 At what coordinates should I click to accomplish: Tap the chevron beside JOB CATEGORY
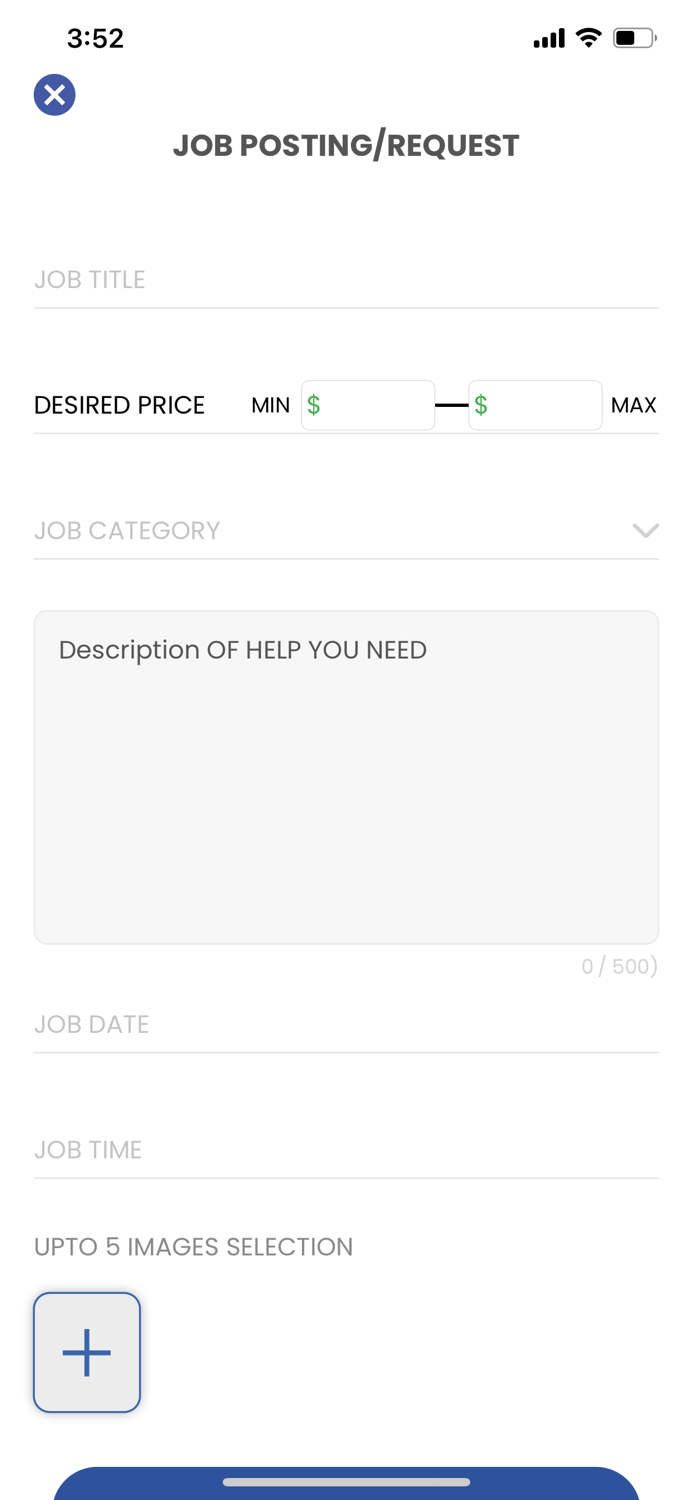click(x=646, y=530)
